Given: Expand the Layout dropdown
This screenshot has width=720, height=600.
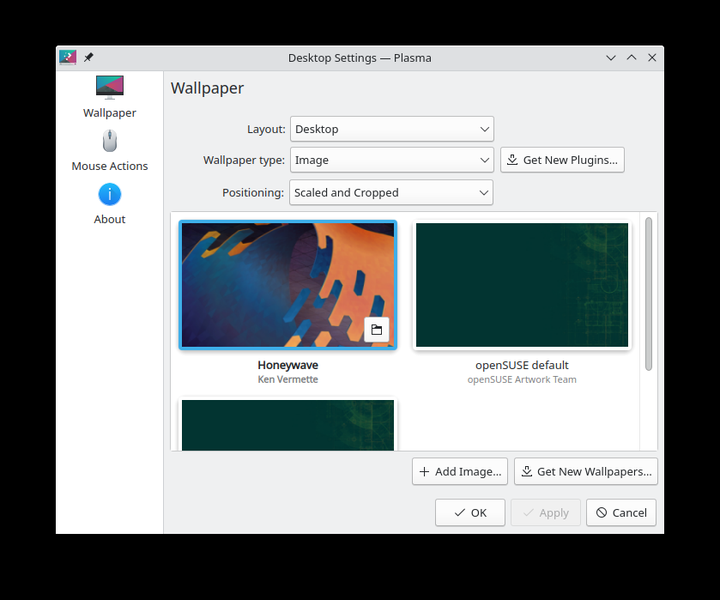Looking at the screenshot, I should (392, 129).
